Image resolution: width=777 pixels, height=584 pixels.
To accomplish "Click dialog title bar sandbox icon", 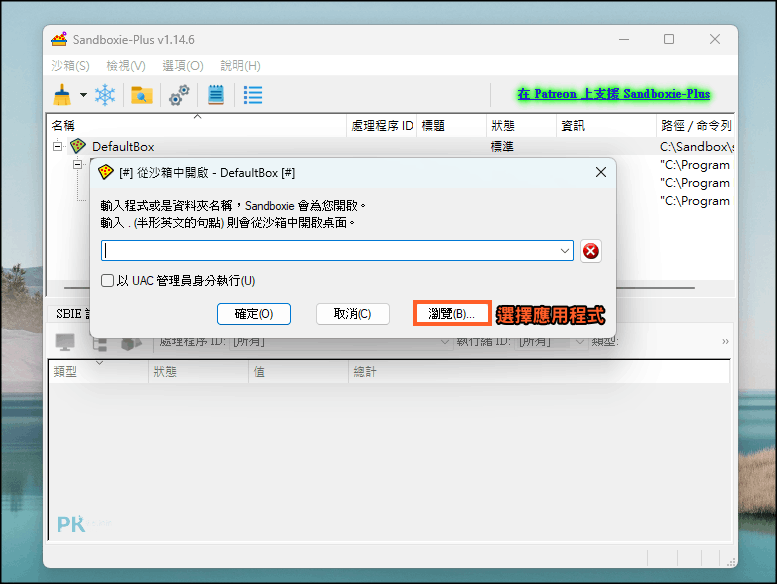I will 106,172.
